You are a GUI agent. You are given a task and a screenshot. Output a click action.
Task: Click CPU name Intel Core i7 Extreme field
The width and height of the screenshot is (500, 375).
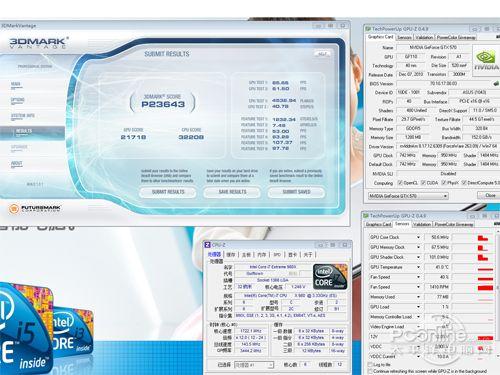273,267
